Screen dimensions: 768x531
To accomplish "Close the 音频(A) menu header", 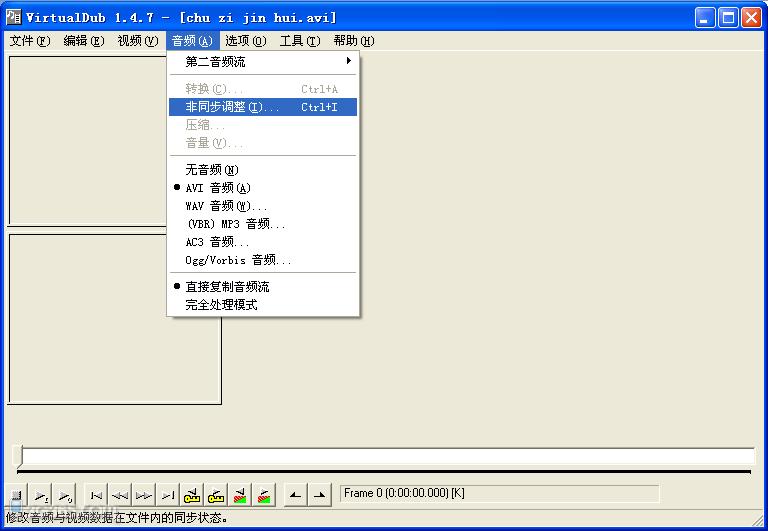I will point(192,41).
